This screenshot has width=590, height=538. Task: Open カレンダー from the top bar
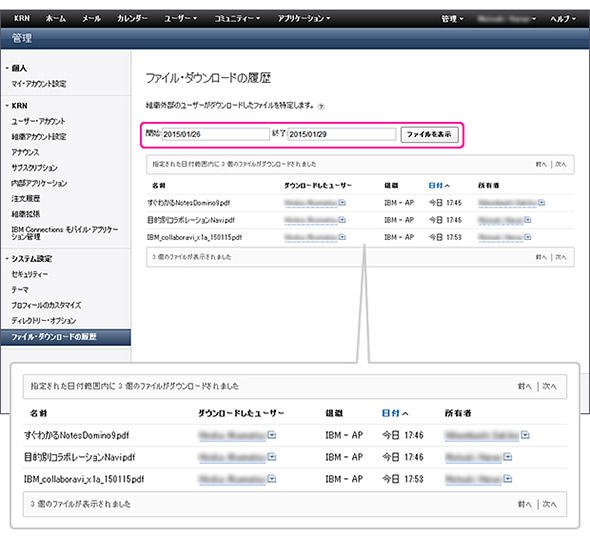coord(132,18)
